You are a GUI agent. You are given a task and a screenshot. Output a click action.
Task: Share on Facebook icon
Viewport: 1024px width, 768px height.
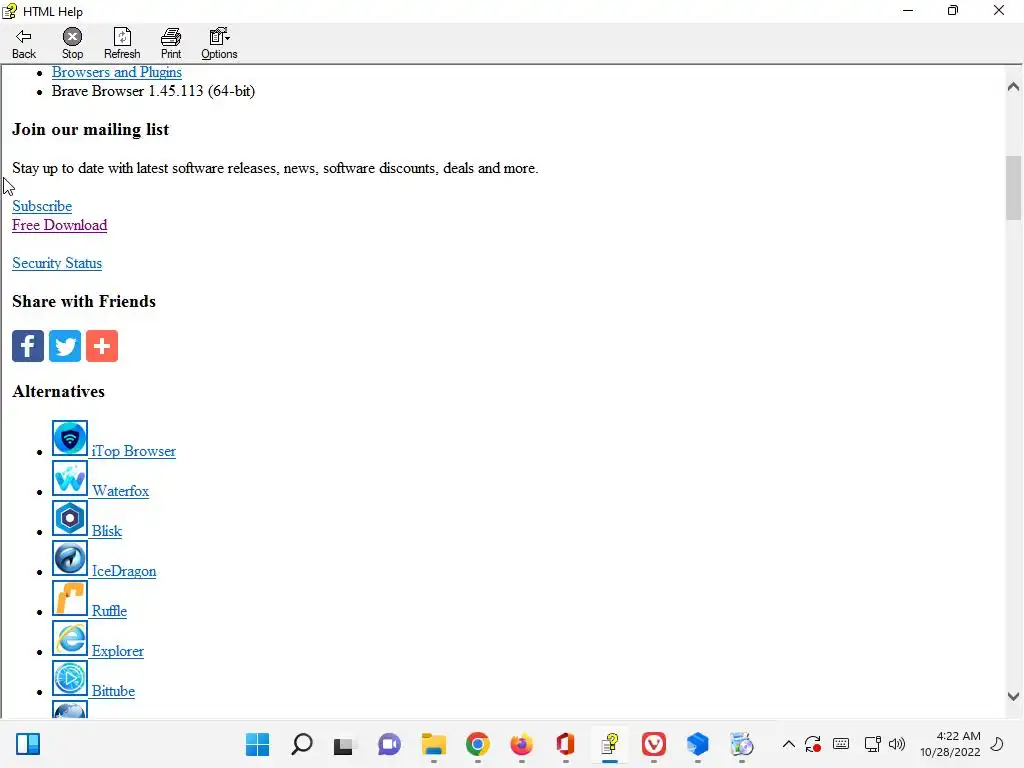pyautogui.click(x=28, y=346)
